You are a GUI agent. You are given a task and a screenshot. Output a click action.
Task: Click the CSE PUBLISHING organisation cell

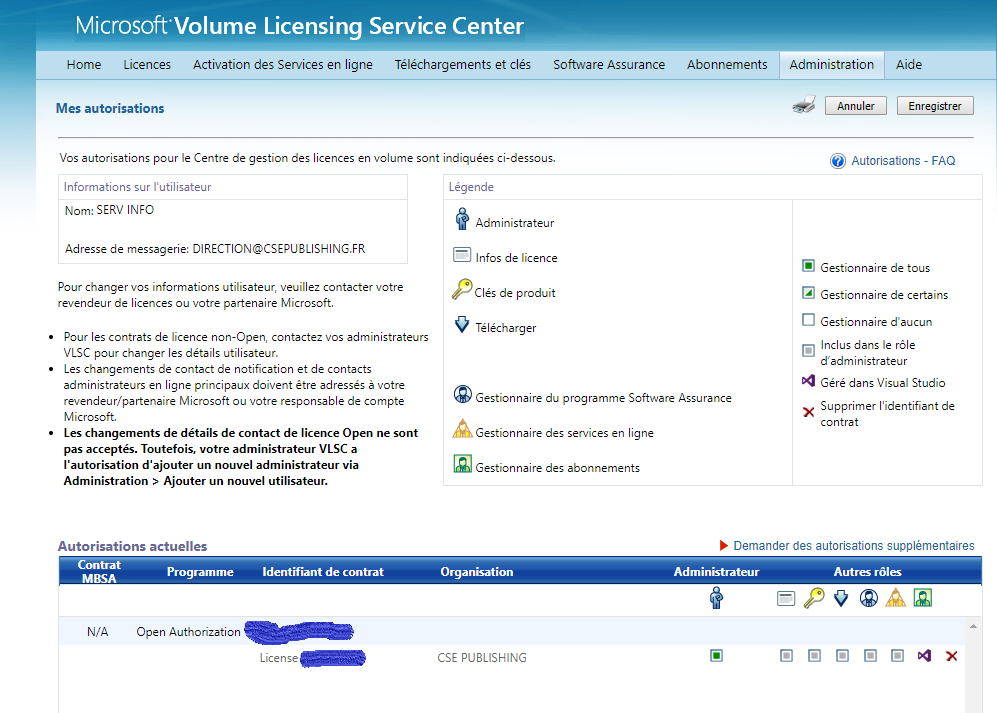[x=482, y=658]
